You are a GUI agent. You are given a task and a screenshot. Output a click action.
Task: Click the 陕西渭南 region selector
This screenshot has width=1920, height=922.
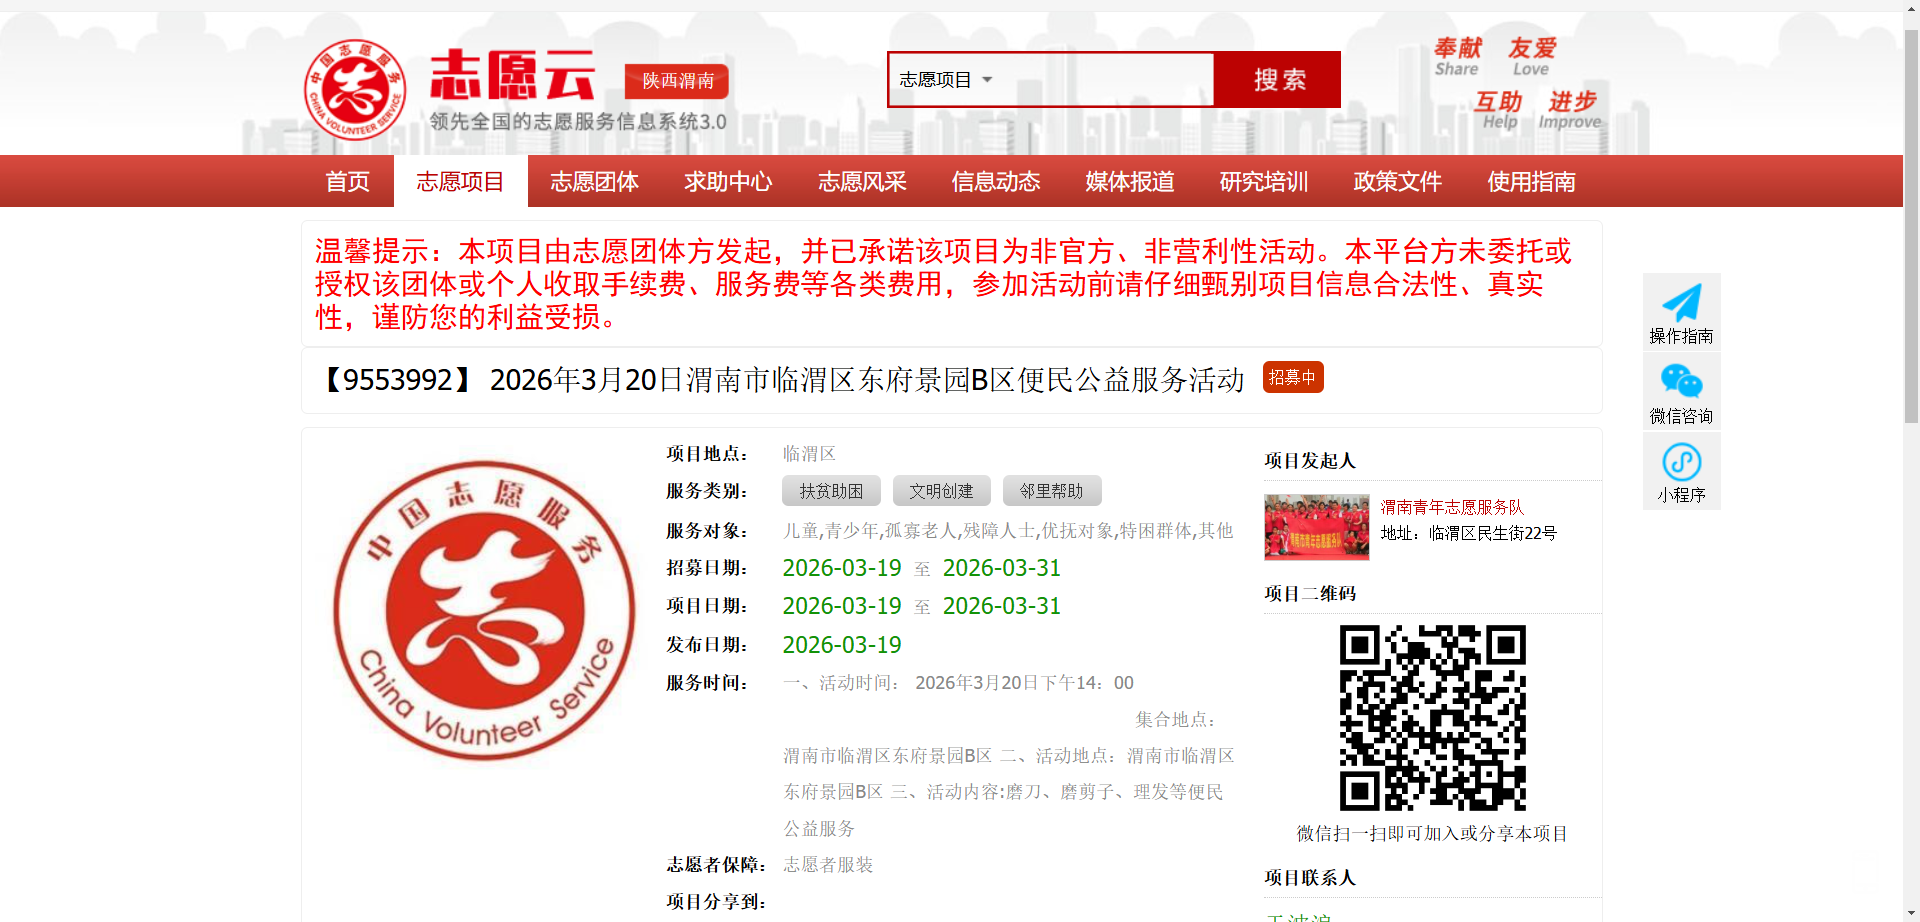[677, 81]
